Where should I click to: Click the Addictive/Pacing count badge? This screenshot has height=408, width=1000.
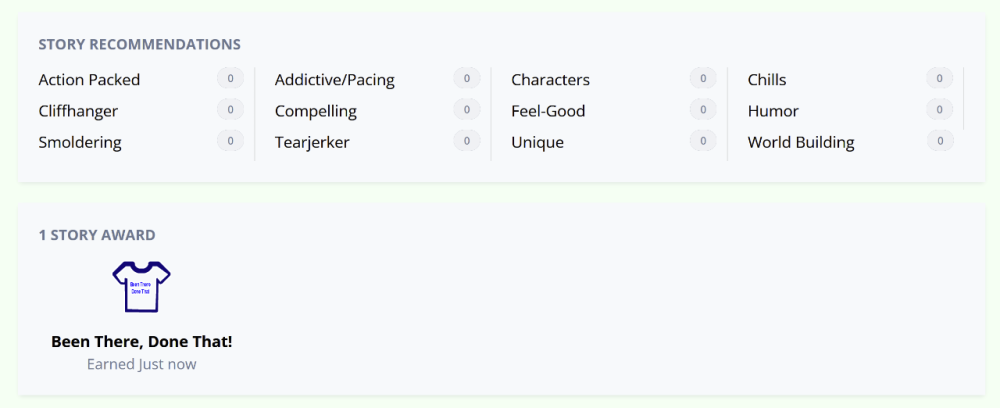467,78
